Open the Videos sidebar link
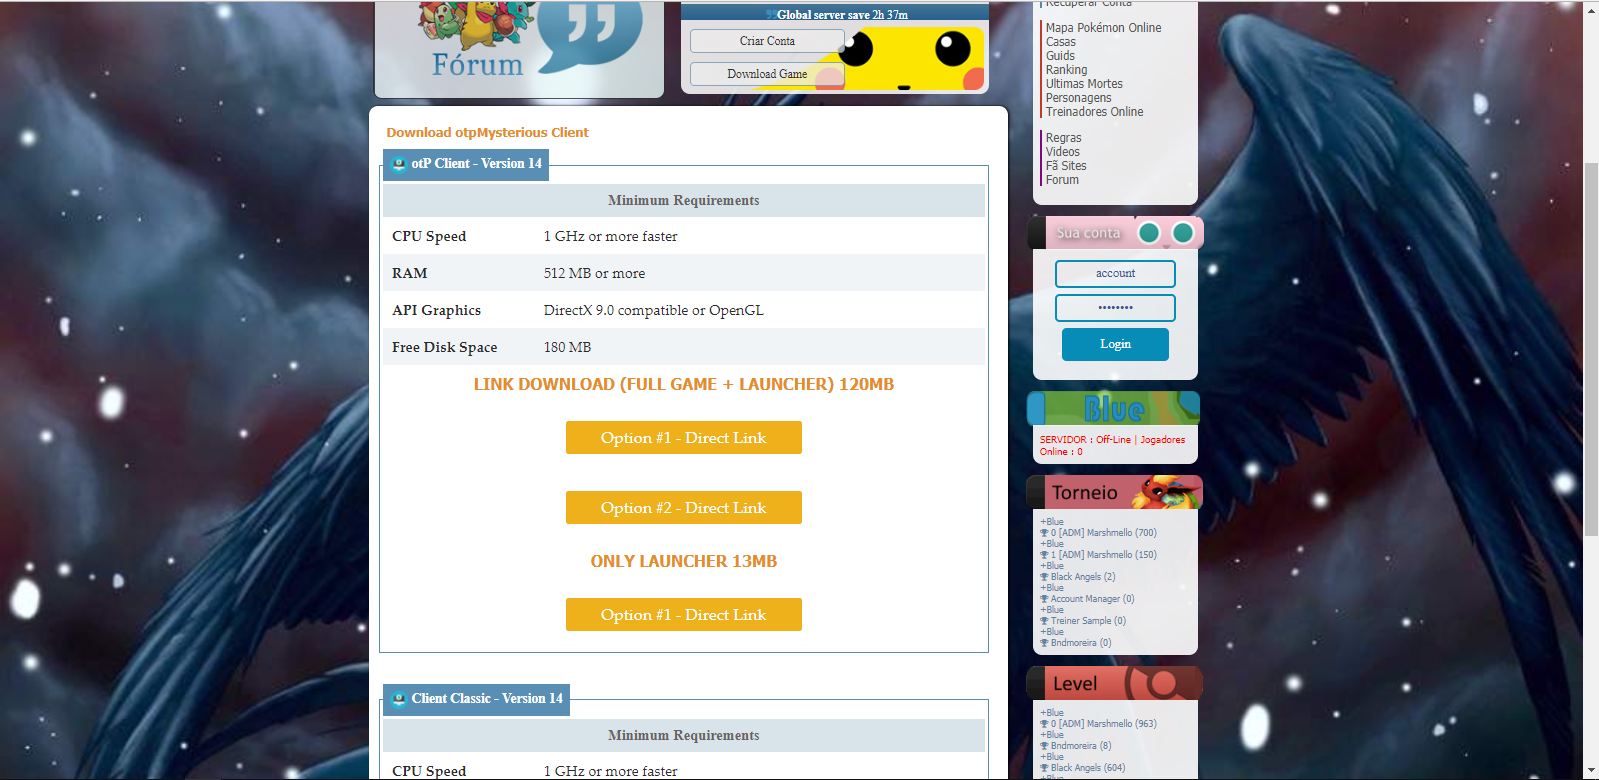This screenshot has height=780, width=1599. tap(1063, 152)
